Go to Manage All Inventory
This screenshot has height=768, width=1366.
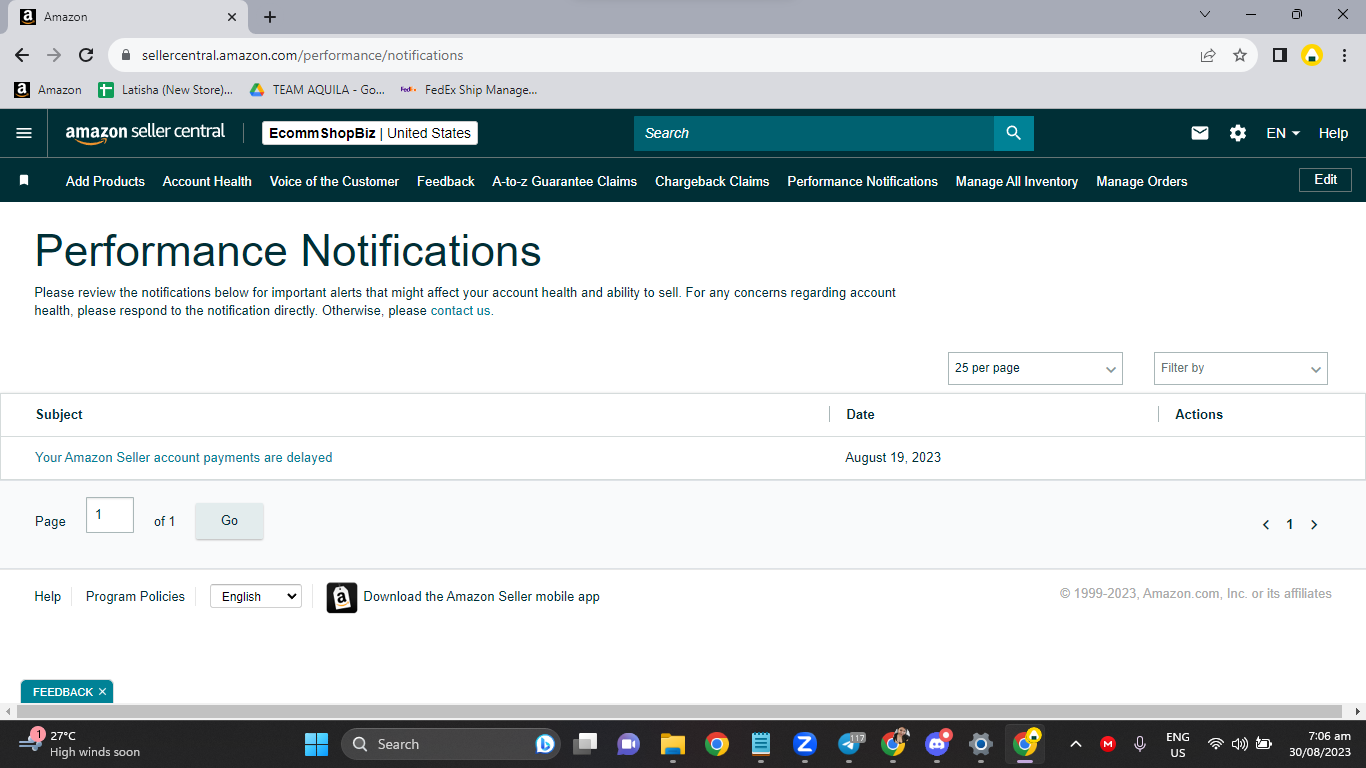1017,181
